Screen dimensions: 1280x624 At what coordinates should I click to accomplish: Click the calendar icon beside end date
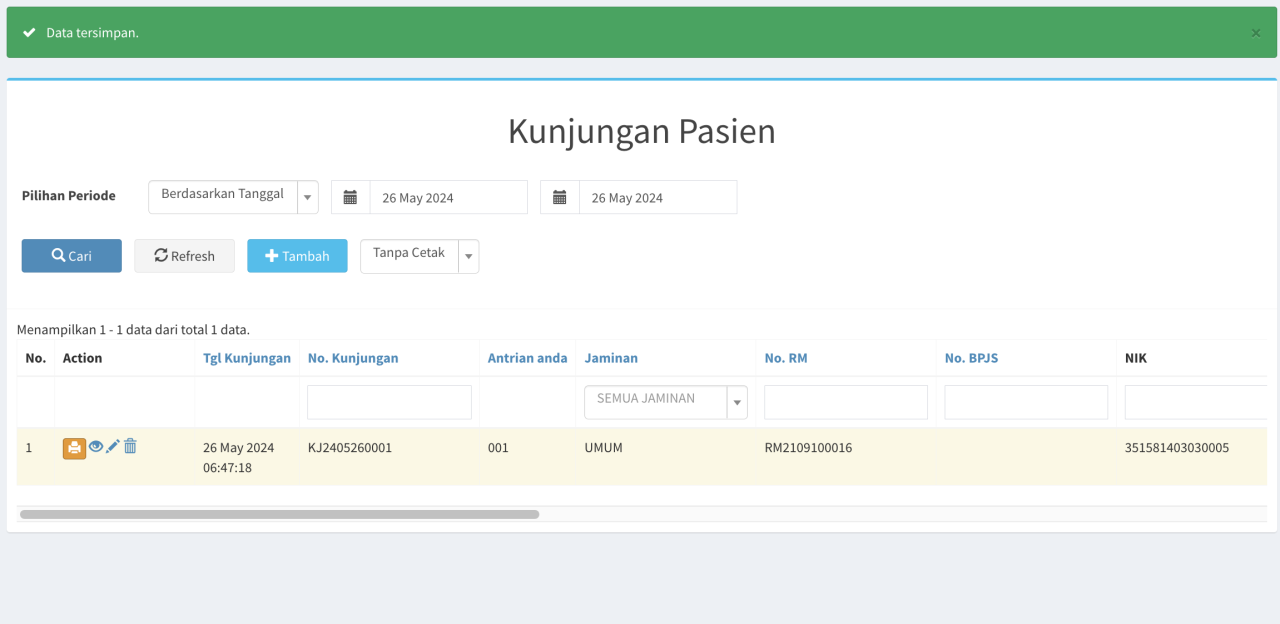pos(560,197)
